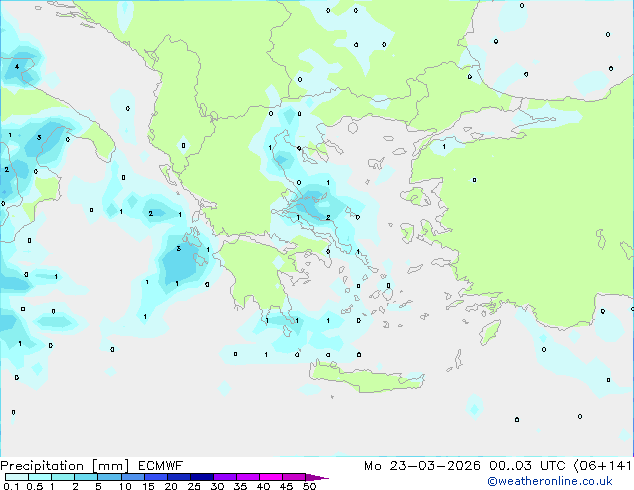Click the "4" precipitation value on the map
This screenshot has height=490, width=634.
(17, 66)
